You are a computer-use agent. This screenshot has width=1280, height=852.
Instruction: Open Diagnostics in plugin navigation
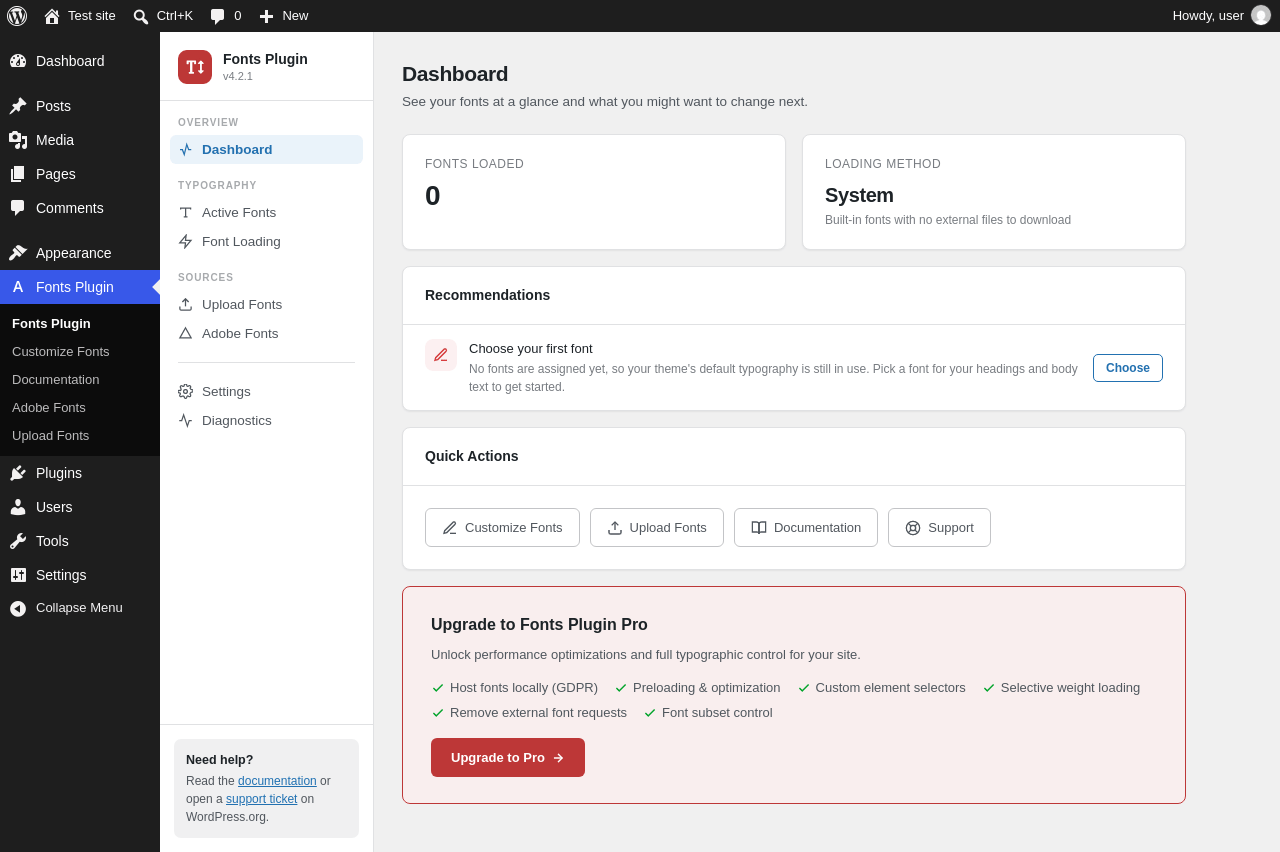[266, 420]
